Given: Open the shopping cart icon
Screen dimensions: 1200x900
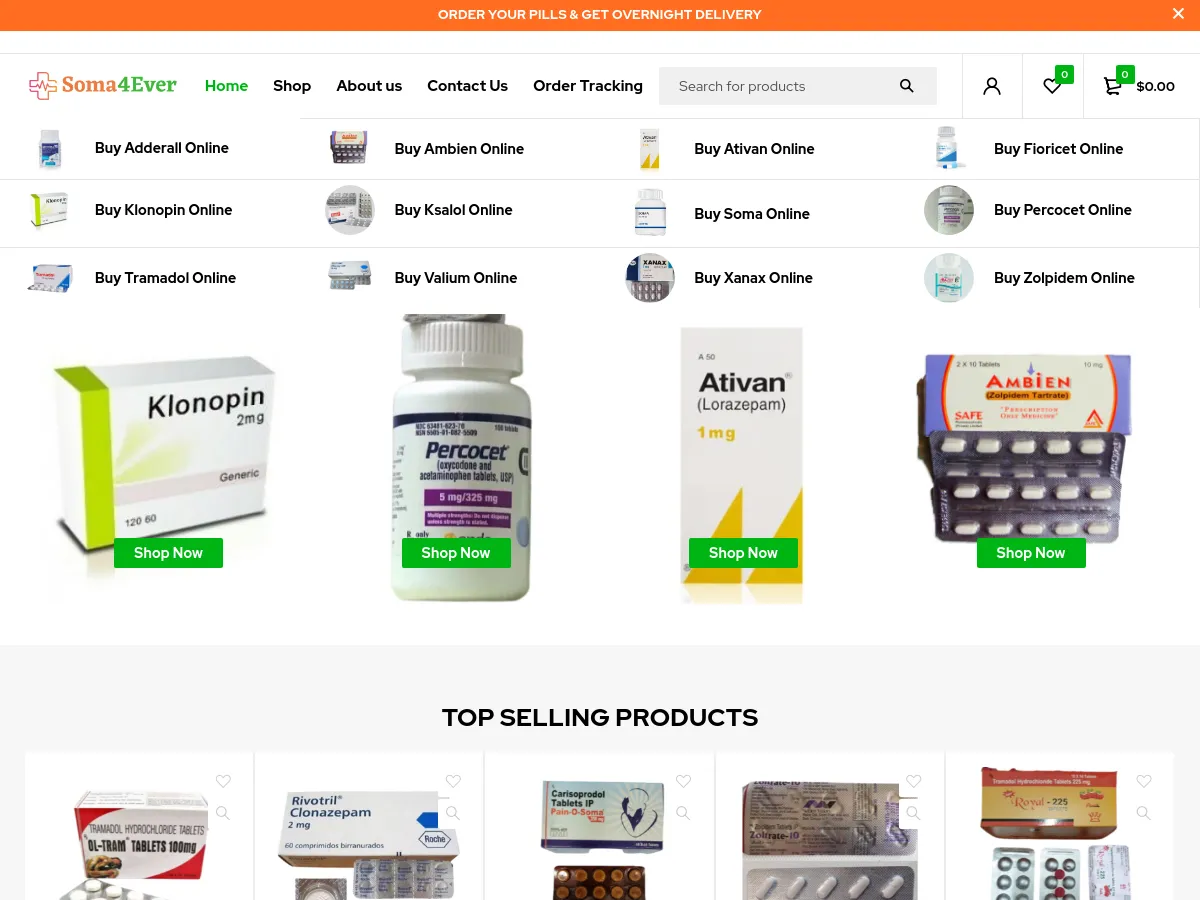Looking at the screenshot, I should pyautogui.click(x=1112, y=86).
